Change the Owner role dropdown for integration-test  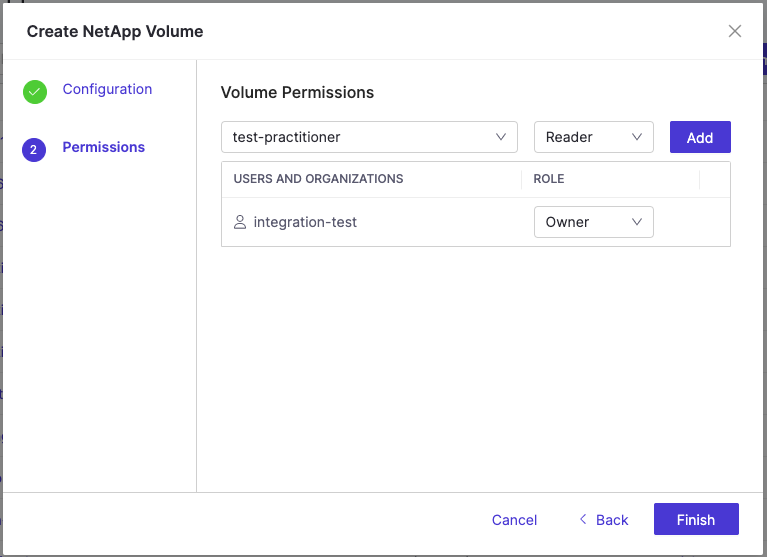[593, 222]
